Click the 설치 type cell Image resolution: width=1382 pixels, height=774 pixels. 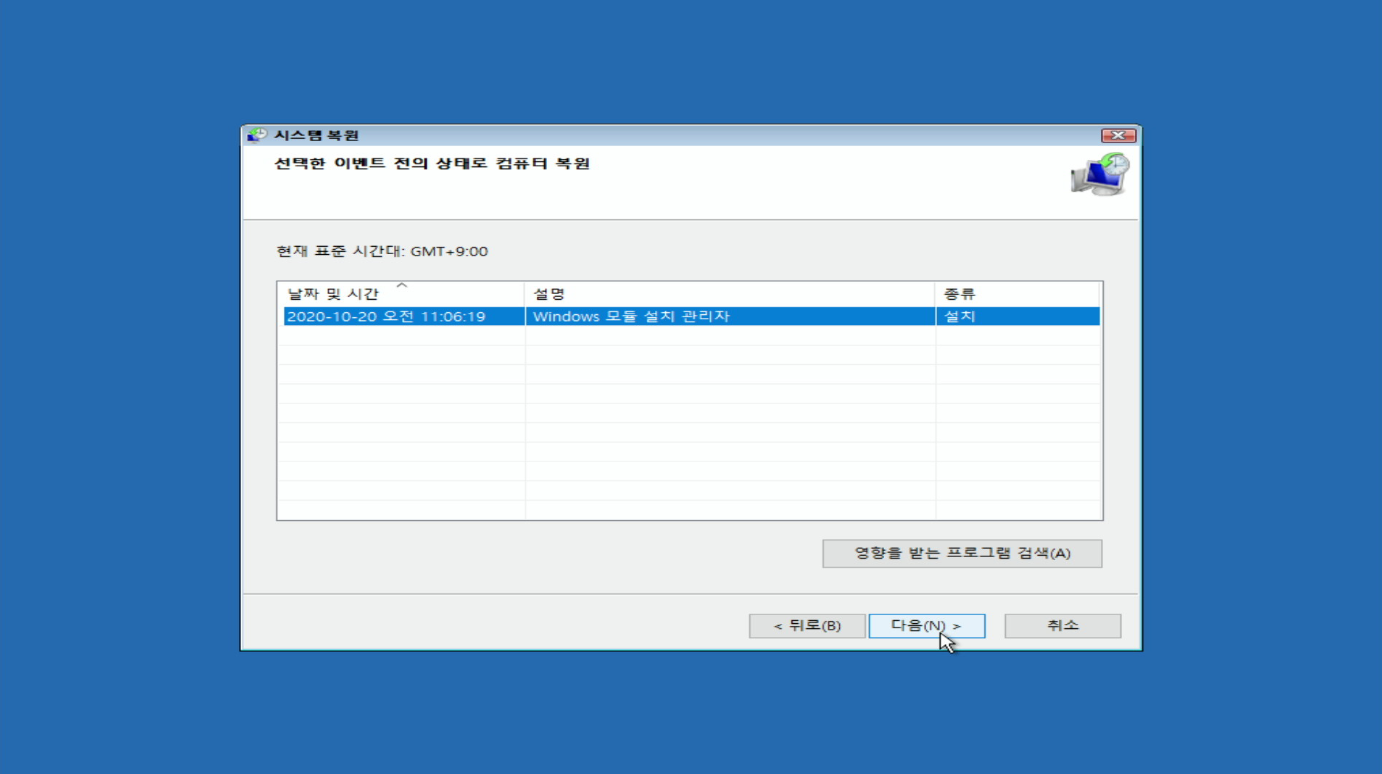coord(1018,316)
